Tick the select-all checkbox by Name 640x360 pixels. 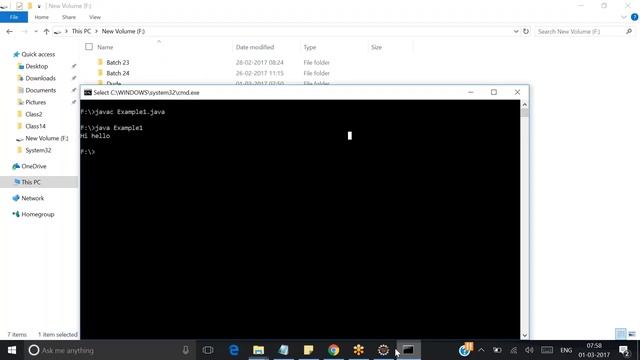click(x=89, y=47)
